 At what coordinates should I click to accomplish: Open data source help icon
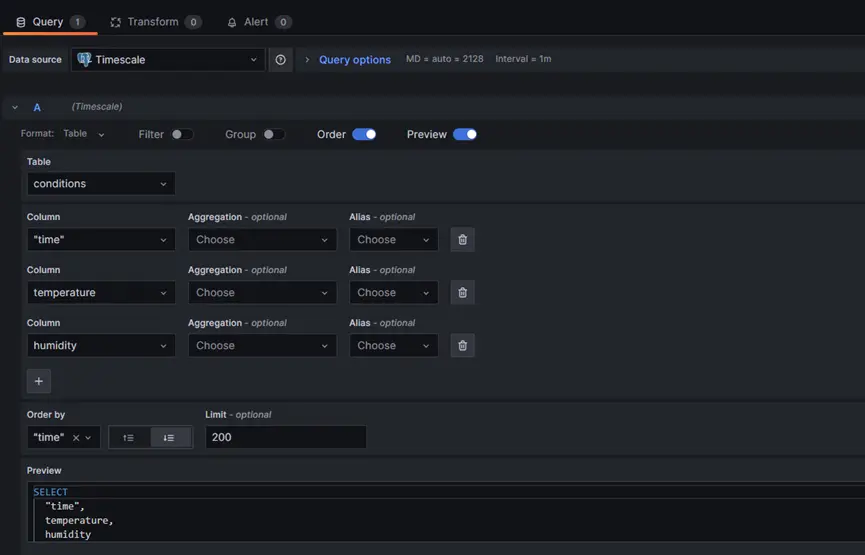pyautogui.click(x=280, y=60)
